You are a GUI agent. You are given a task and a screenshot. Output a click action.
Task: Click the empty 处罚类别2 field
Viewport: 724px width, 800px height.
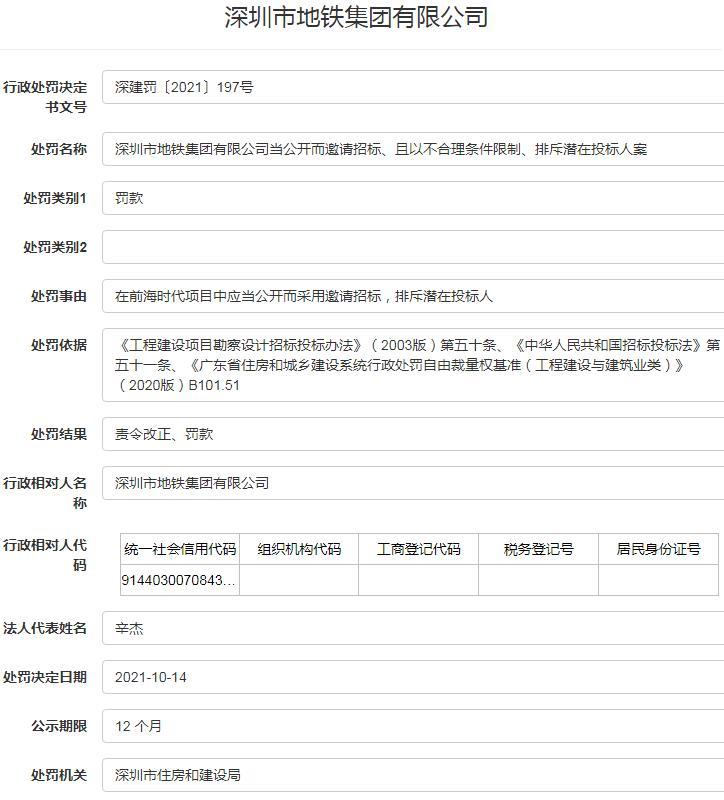pos(413,247)
